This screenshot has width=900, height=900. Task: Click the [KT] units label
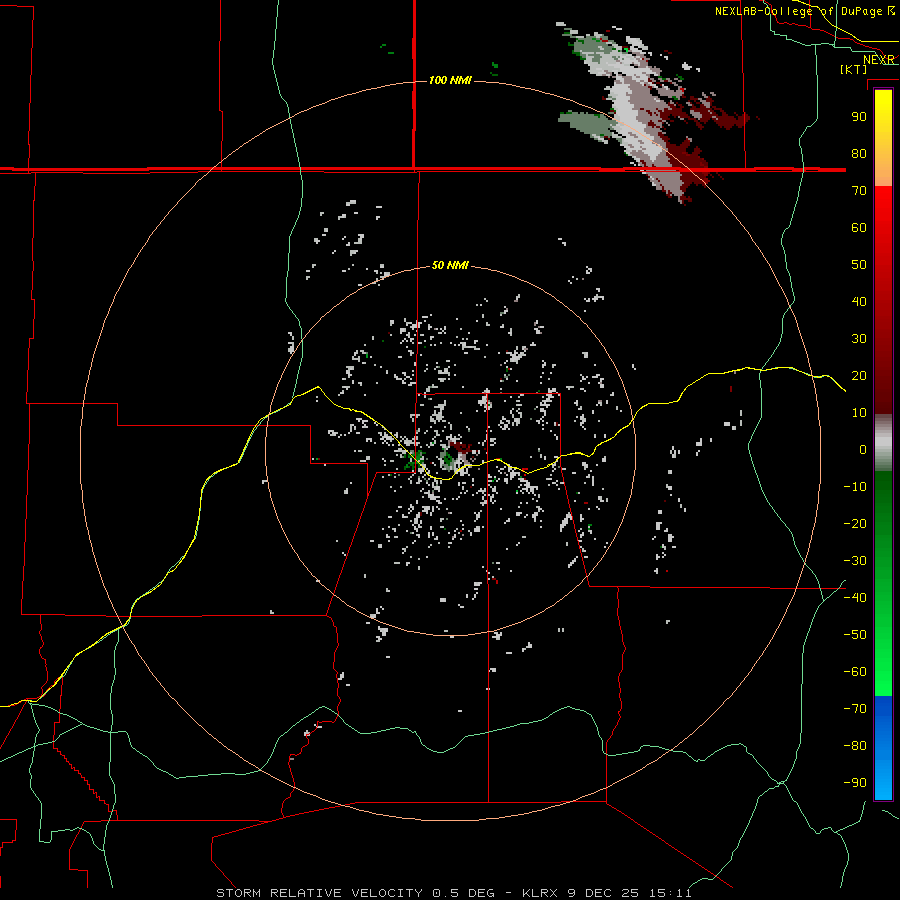coord(853,69)
